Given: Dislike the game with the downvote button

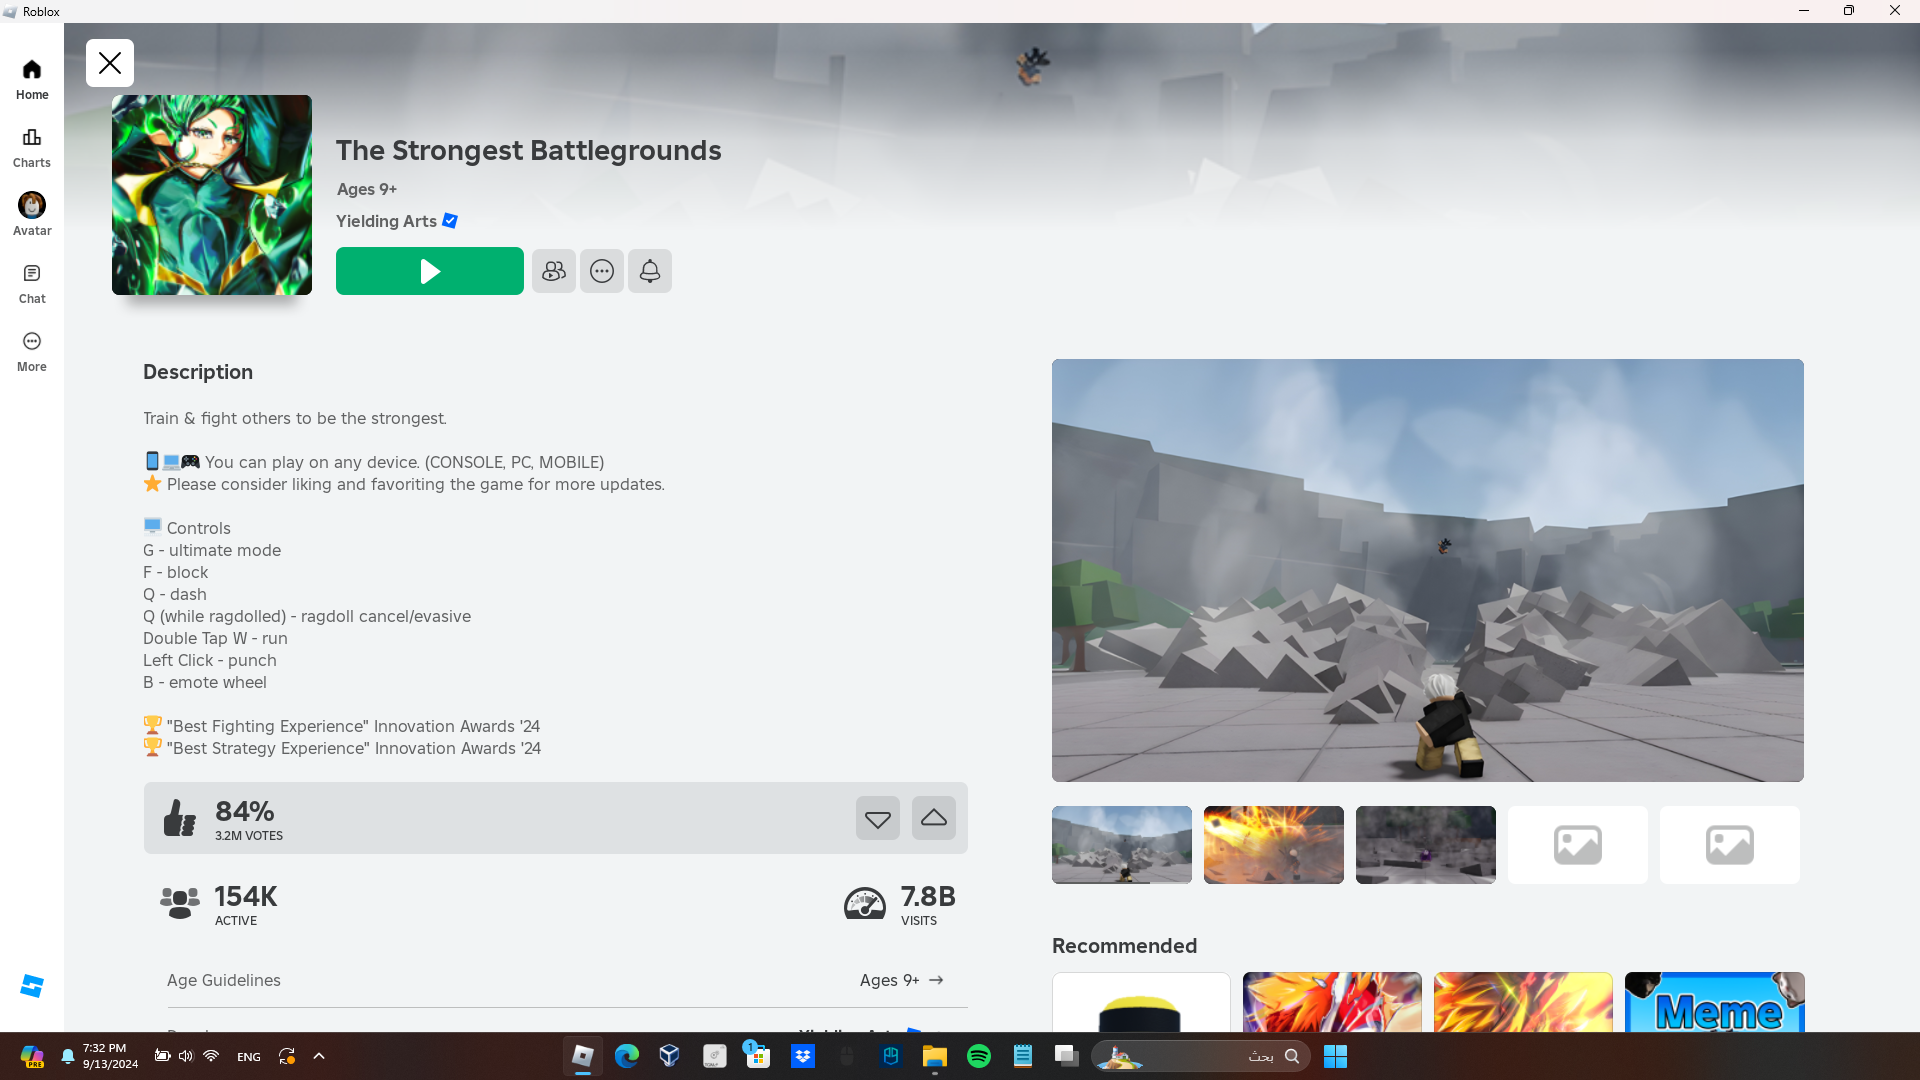Looking at the screenshot, I should tap(878, 818).
